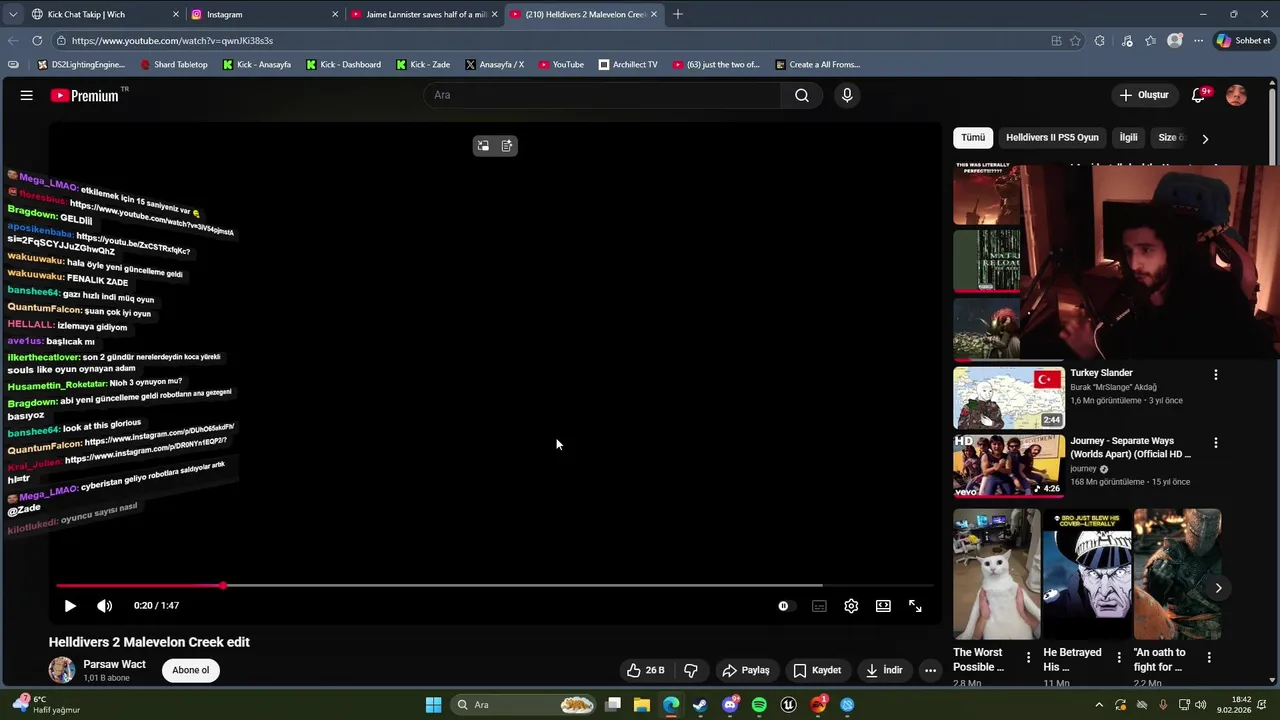Open options for An oath to fight short
This screenshot has height=720, width=1280.
tap(1209, 658)
